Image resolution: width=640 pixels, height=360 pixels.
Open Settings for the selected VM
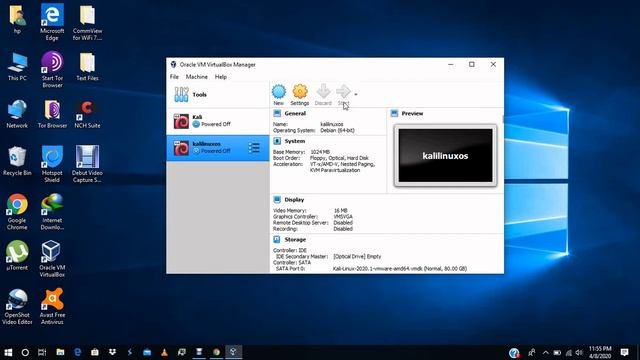click(300, 95)
